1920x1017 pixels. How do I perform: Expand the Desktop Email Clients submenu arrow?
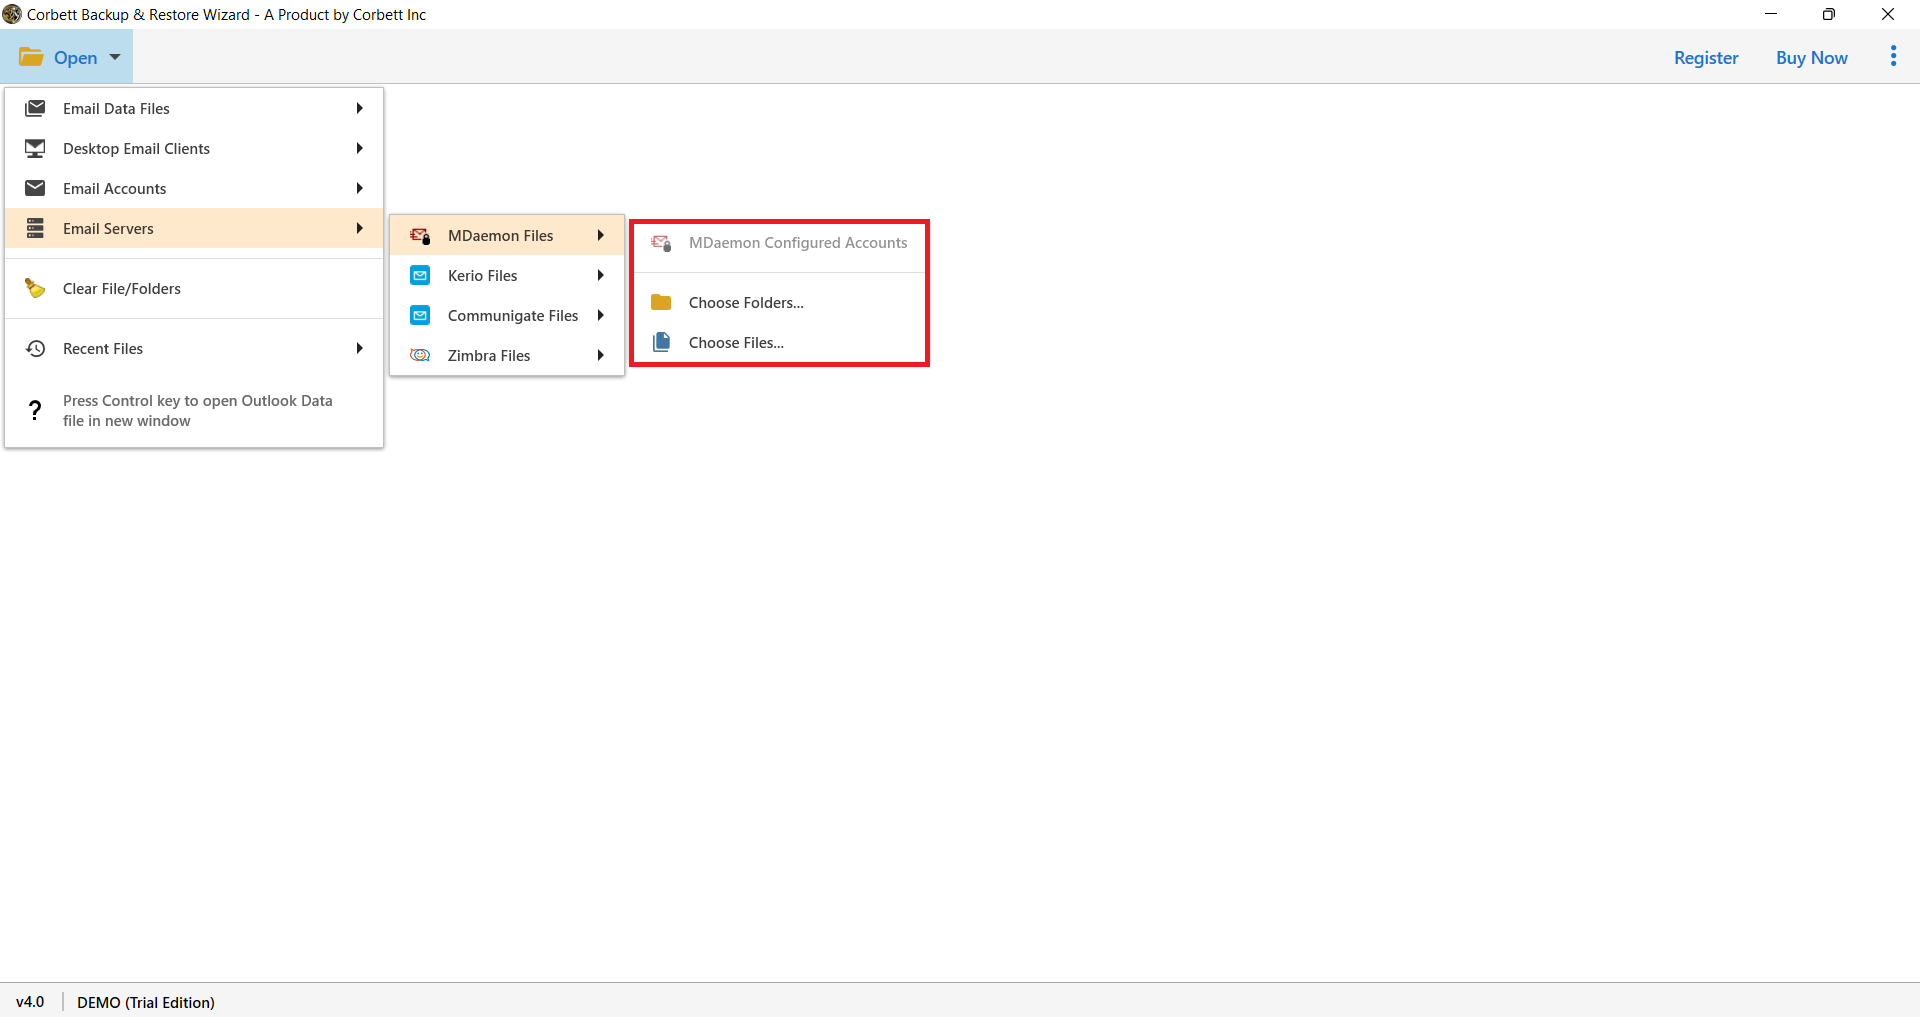point(359,148)
